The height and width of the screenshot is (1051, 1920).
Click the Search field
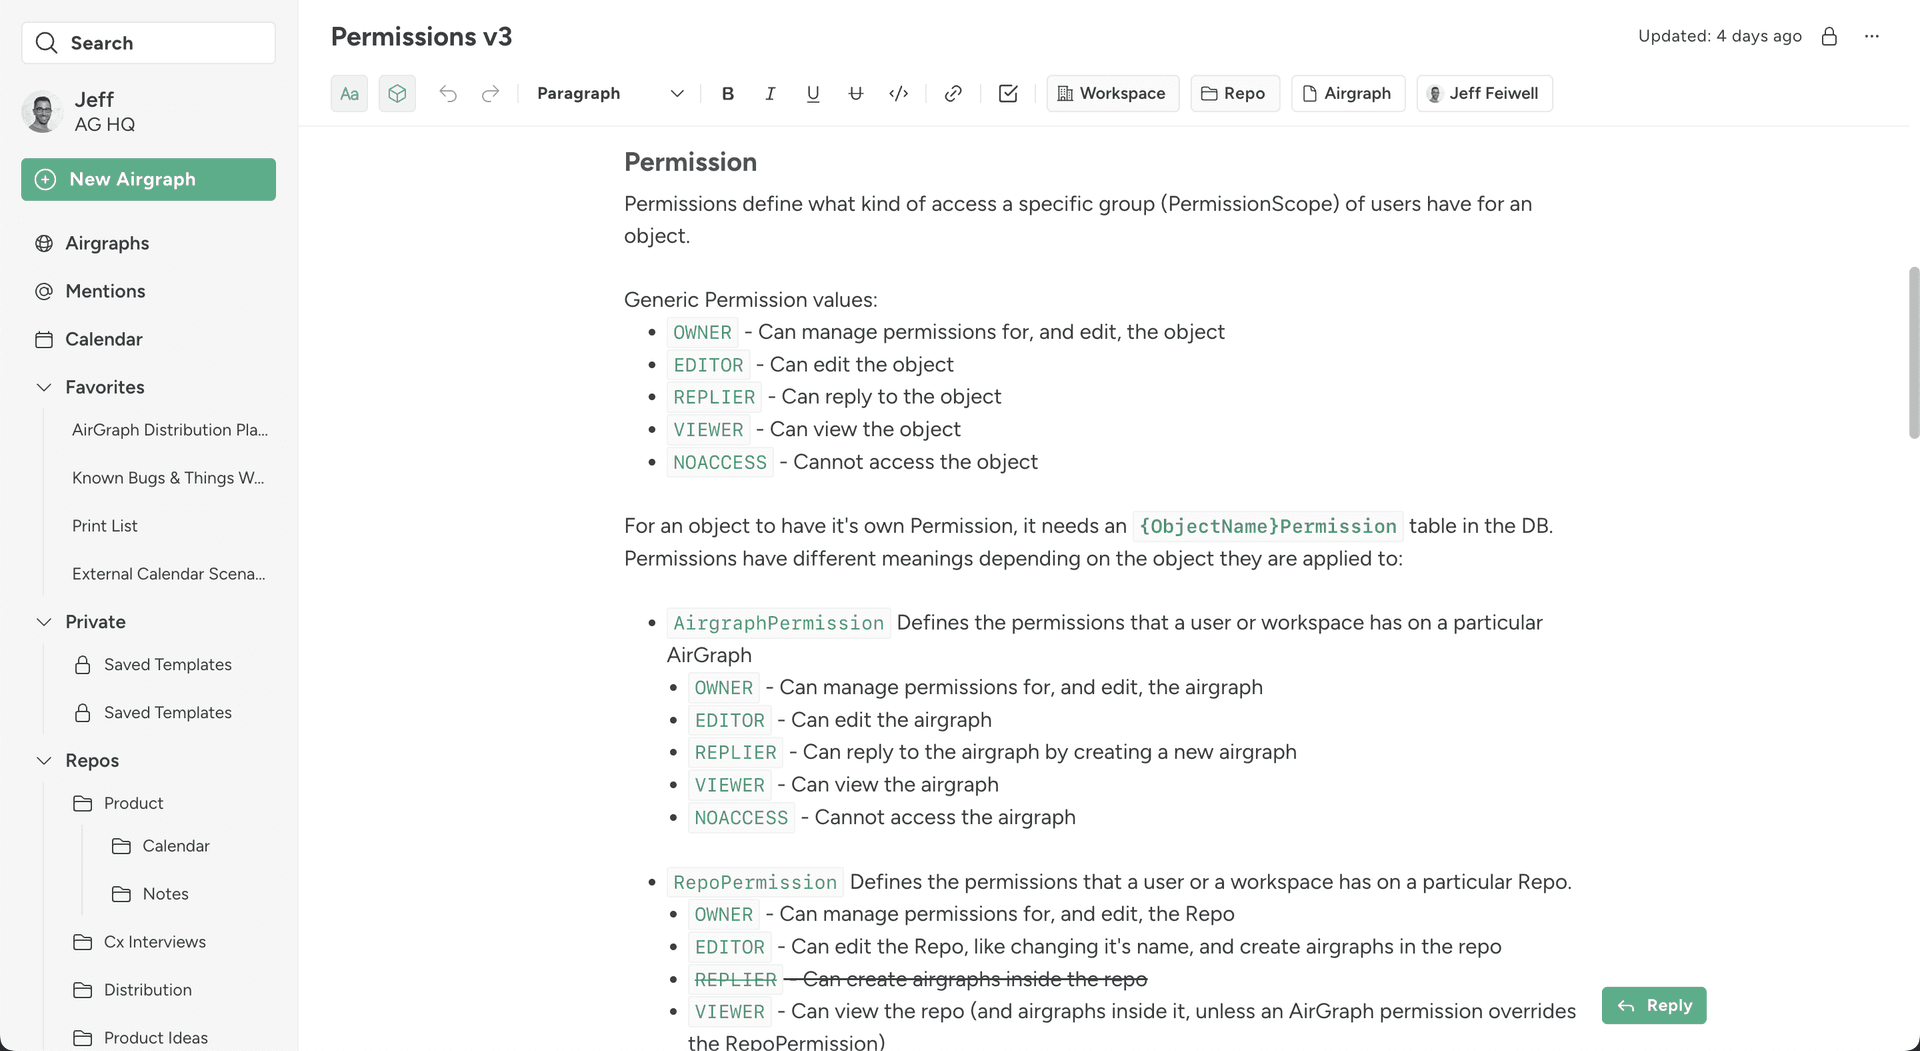point(148,43)
